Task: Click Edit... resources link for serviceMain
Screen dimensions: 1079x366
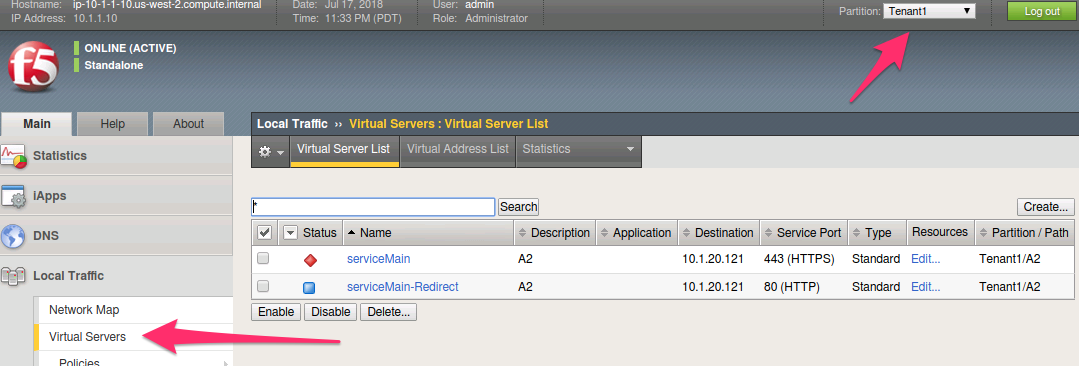Action: tap(926, 259)
